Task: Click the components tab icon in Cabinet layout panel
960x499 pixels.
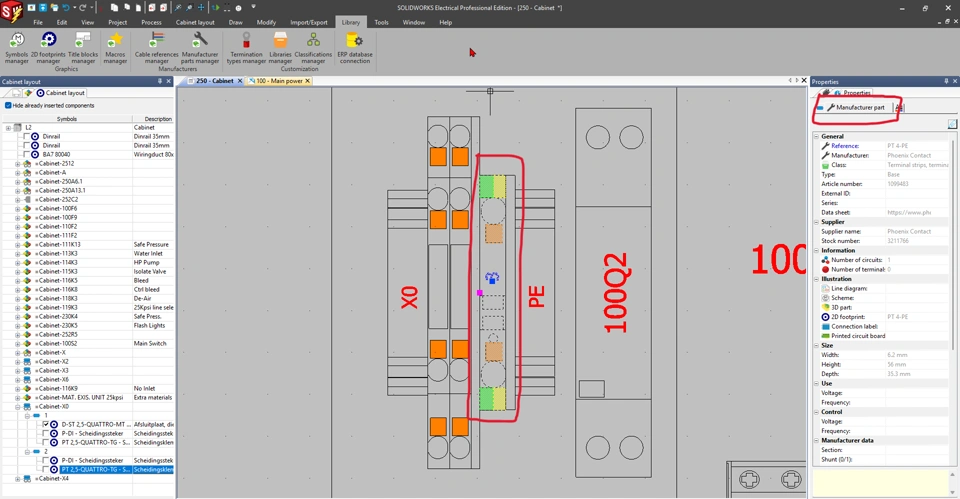Action: click(x=28, y=93)
